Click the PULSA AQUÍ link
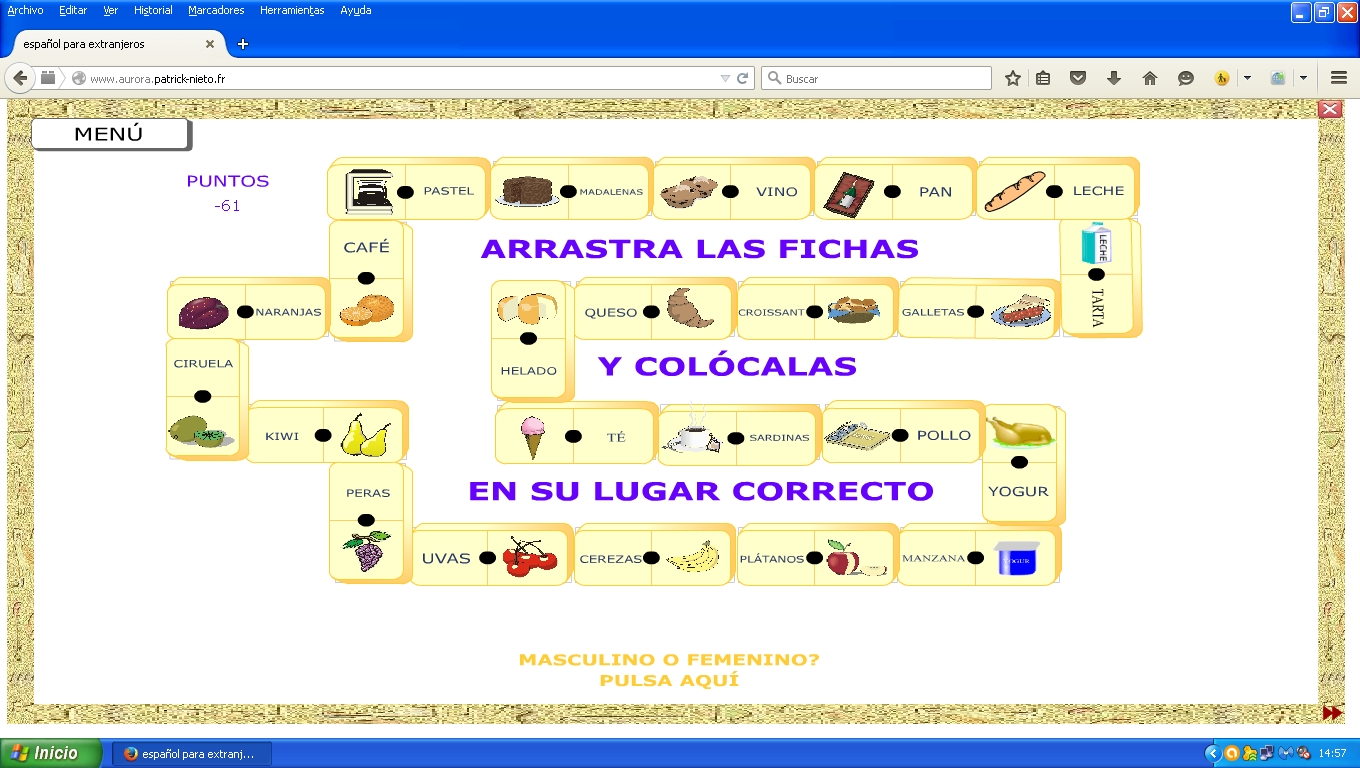This screenshot has height=768, width=1360. tap(668, 678)
